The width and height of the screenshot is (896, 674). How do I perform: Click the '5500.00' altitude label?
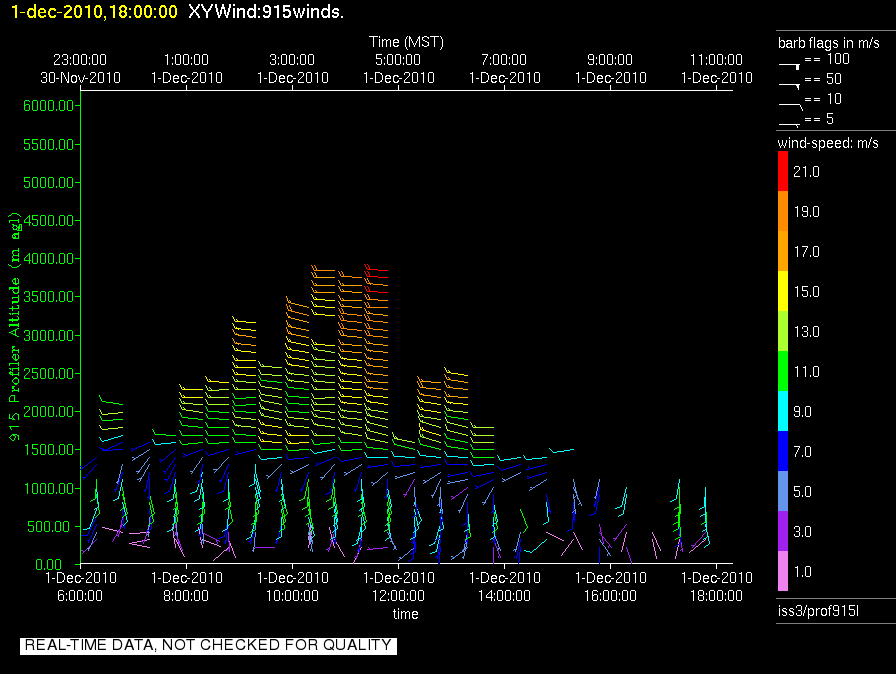(x=49, y=145)
